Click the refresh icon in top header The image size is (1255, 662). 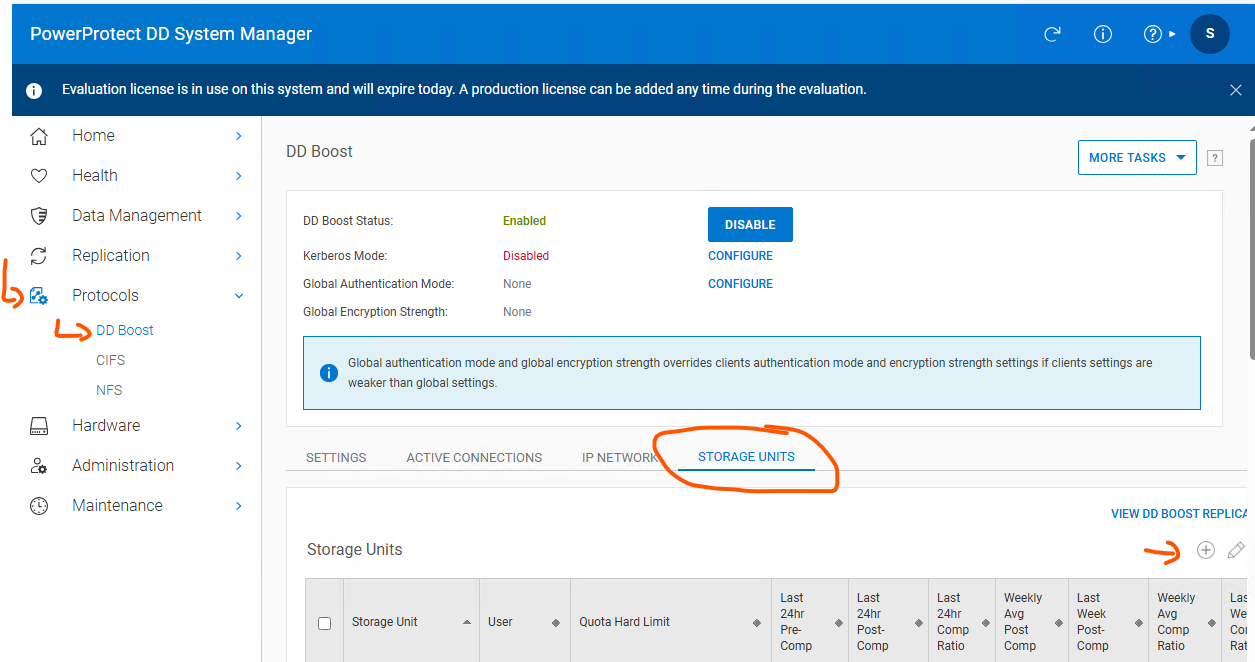[1052, 34]
